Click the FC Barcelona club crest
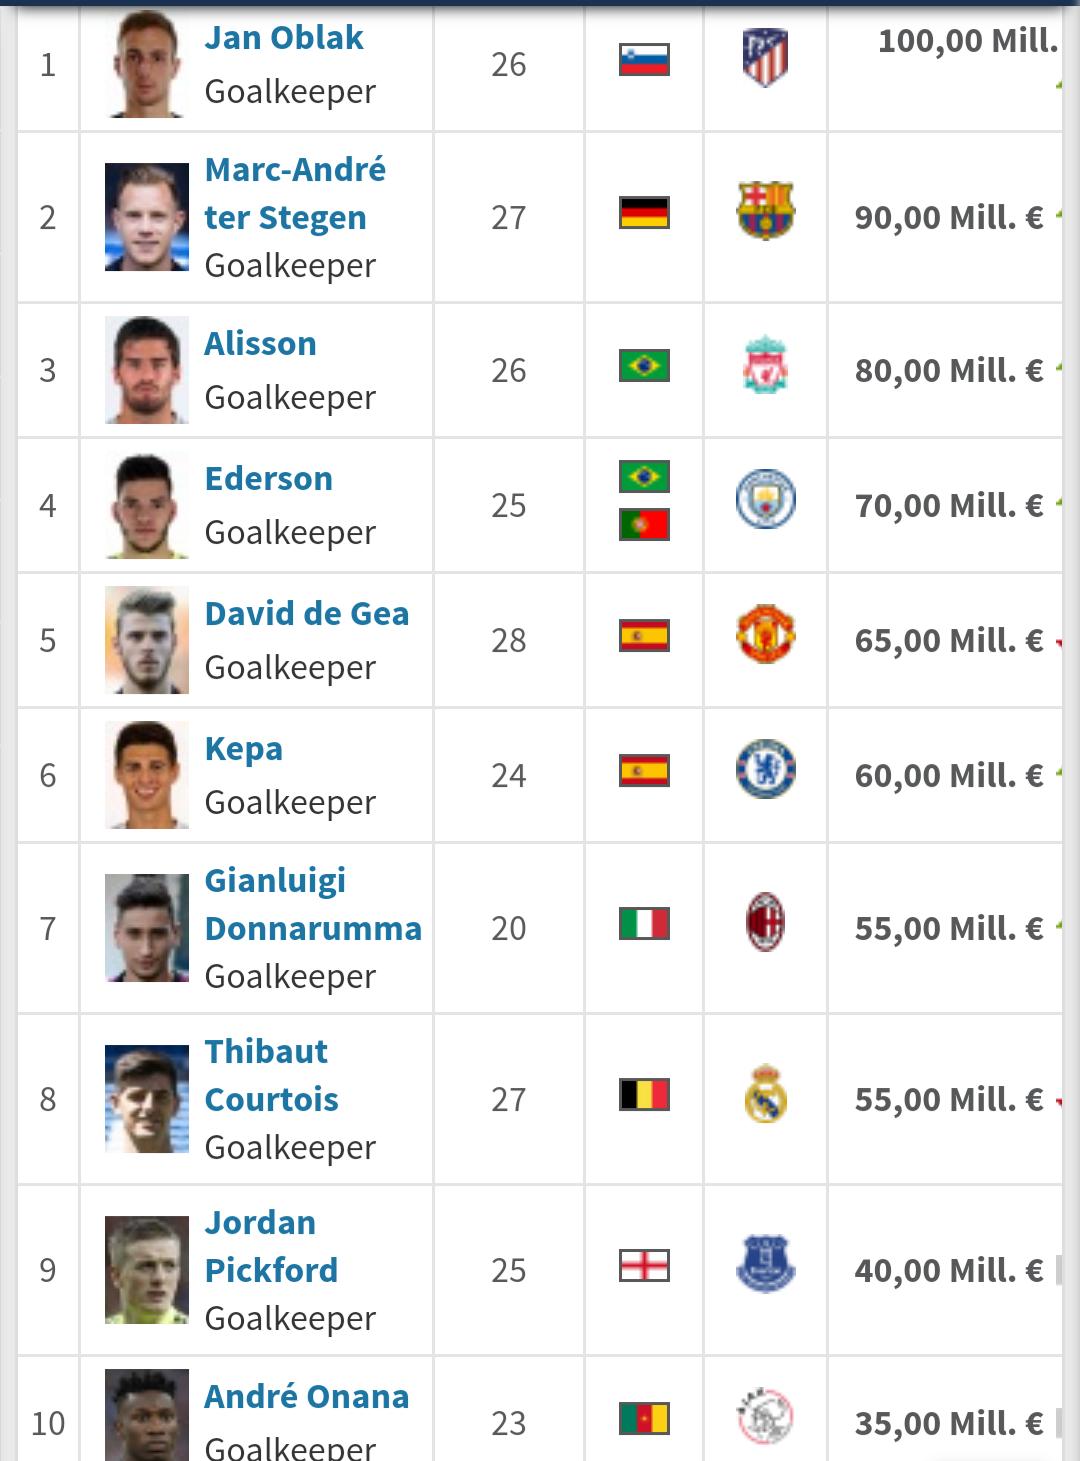This screenshot has height=1461, width=1080. (766, 210)
